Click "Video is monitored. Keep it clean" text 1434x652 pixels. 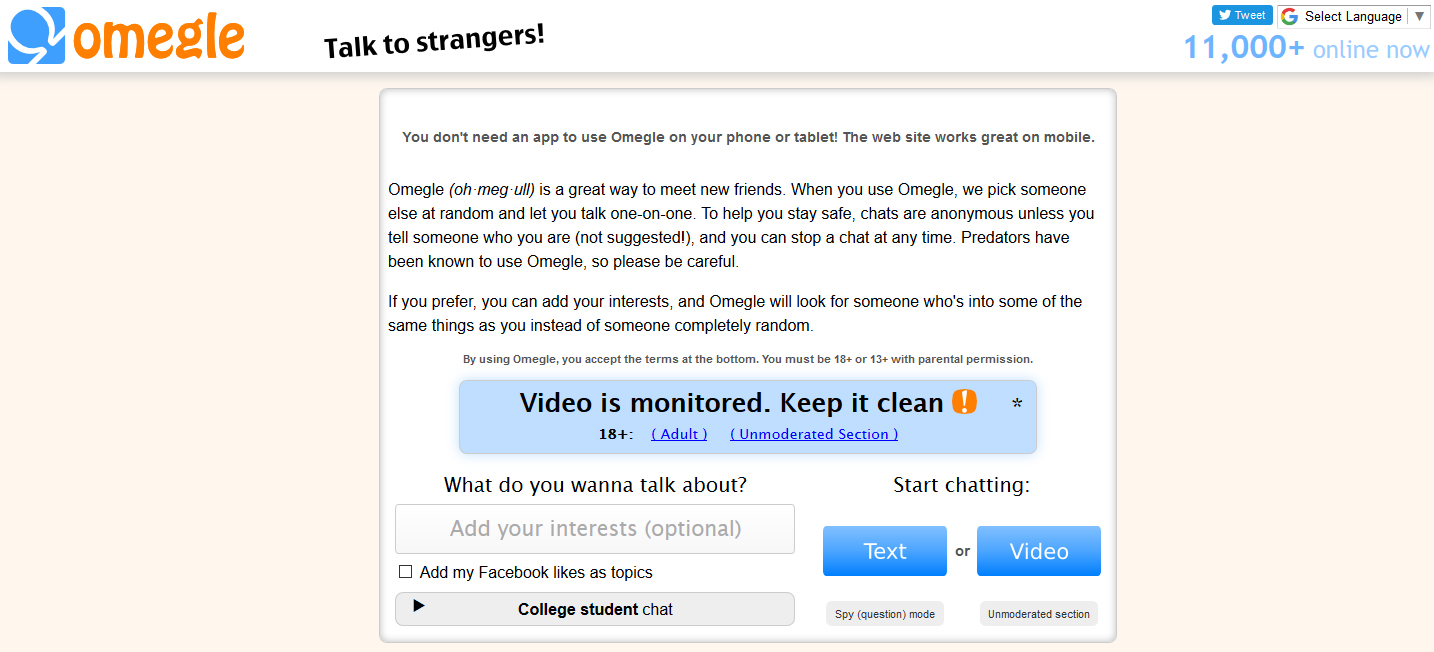tap(732, 403)
